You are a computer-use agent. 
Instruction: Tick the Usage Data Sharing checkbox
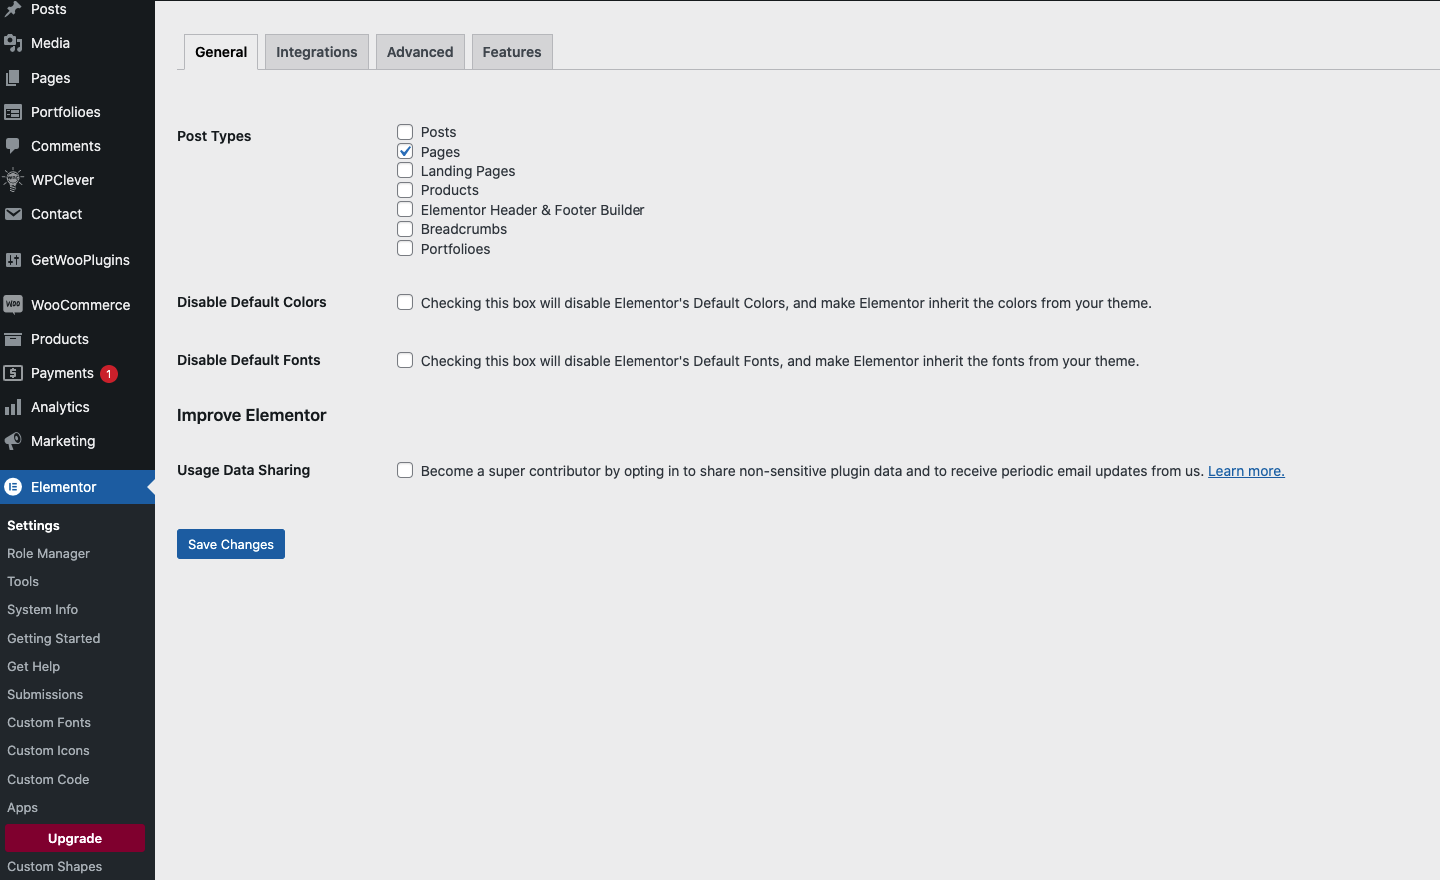coord(405,470)
